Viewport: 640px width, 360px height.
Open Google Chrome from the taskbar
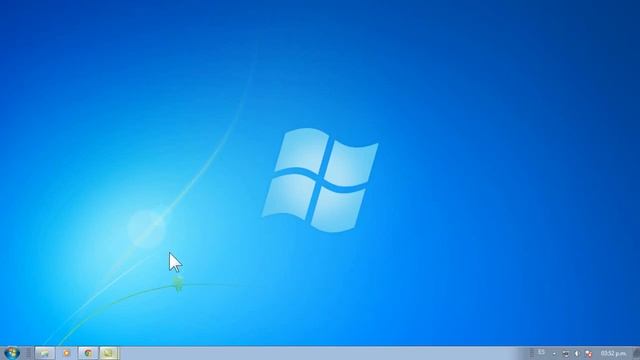(88, 353)
